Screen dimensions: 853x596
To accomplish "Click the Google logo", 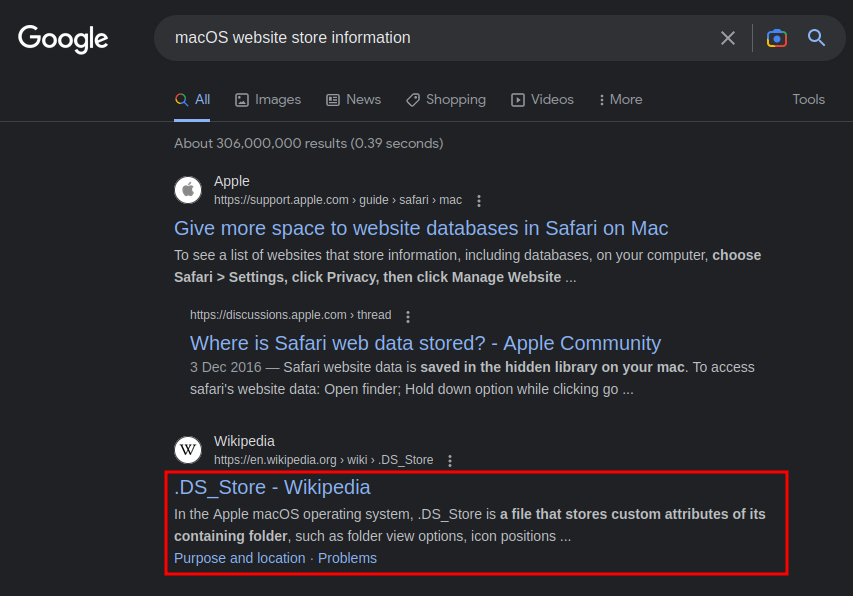I will pyautogui.click(x=63, y=39).
